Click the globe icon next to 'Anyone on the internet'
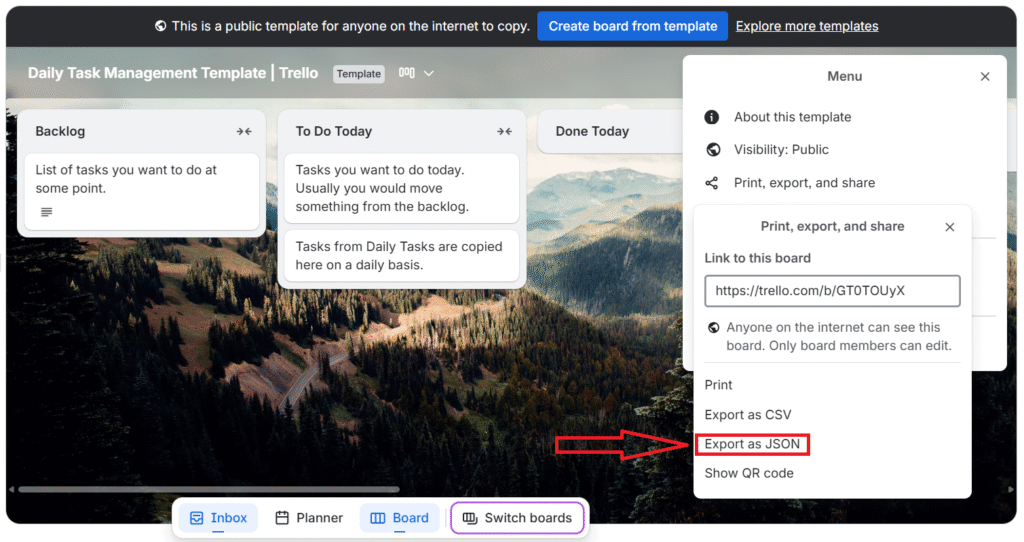The height and width of the screenshot is (542, 1024). tap(714, 328)
